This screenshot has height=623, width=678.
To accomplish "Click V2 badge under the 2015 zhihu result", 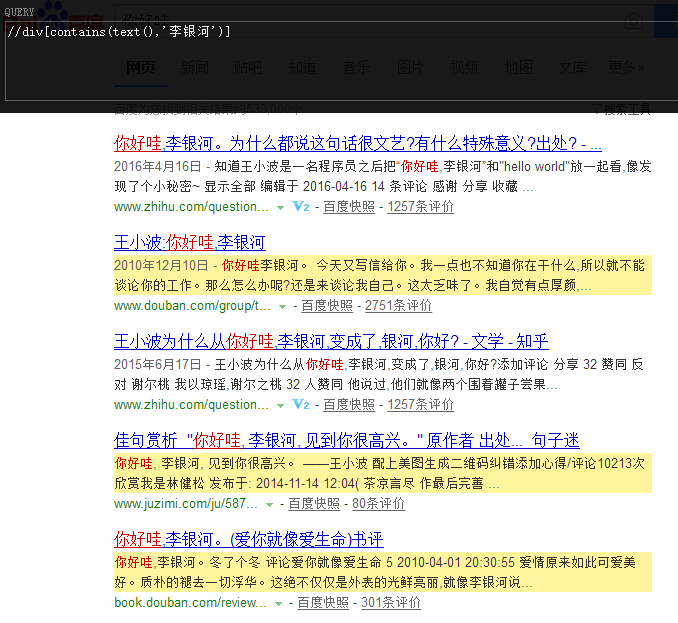I will 301,405.
